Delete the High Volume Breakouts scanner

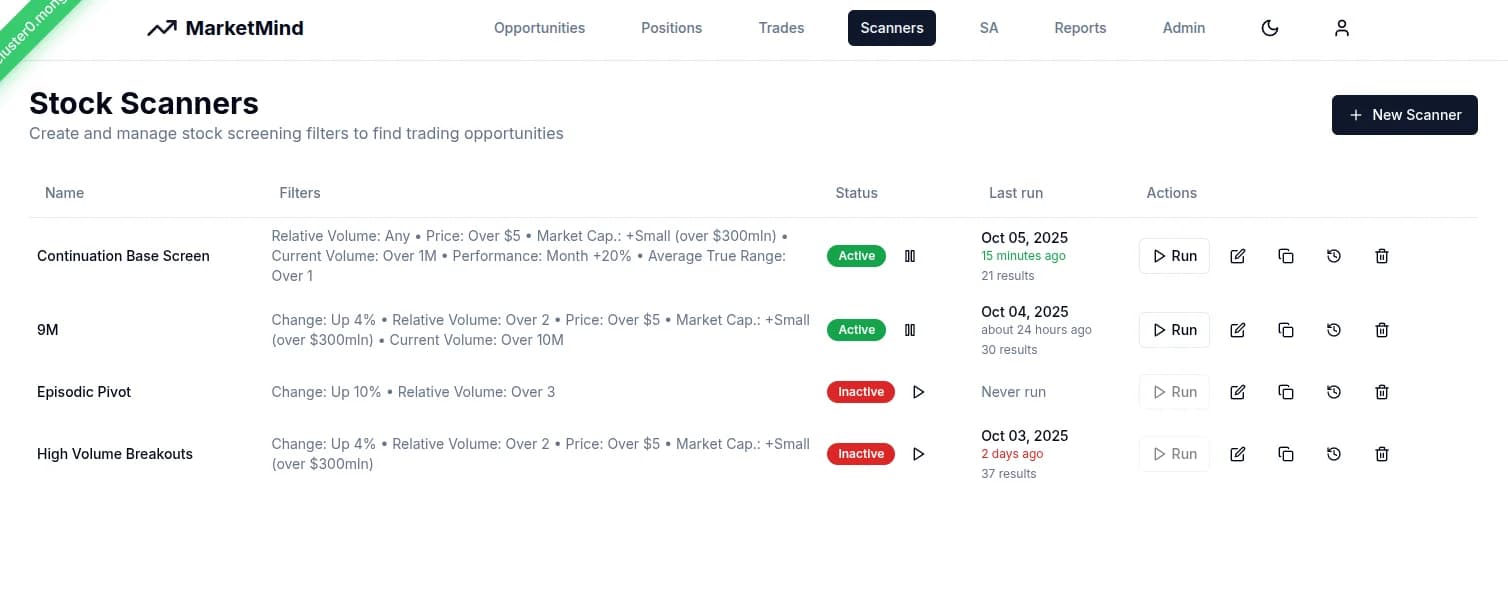pos(1382,454)
